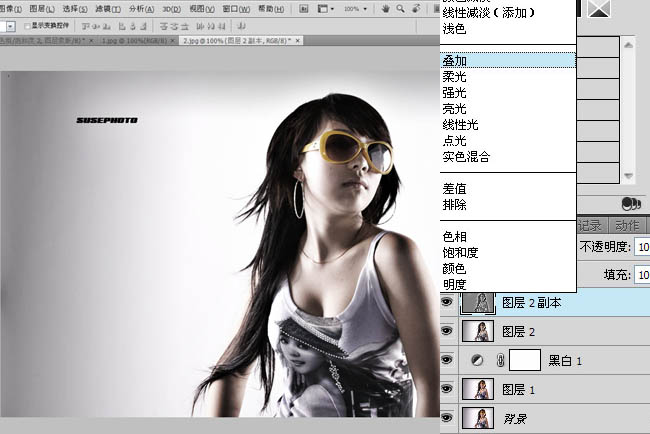Viewport: 650px width, 434px height.
Task: Click the layer mask link chain icon
Action: pos(499,358)
